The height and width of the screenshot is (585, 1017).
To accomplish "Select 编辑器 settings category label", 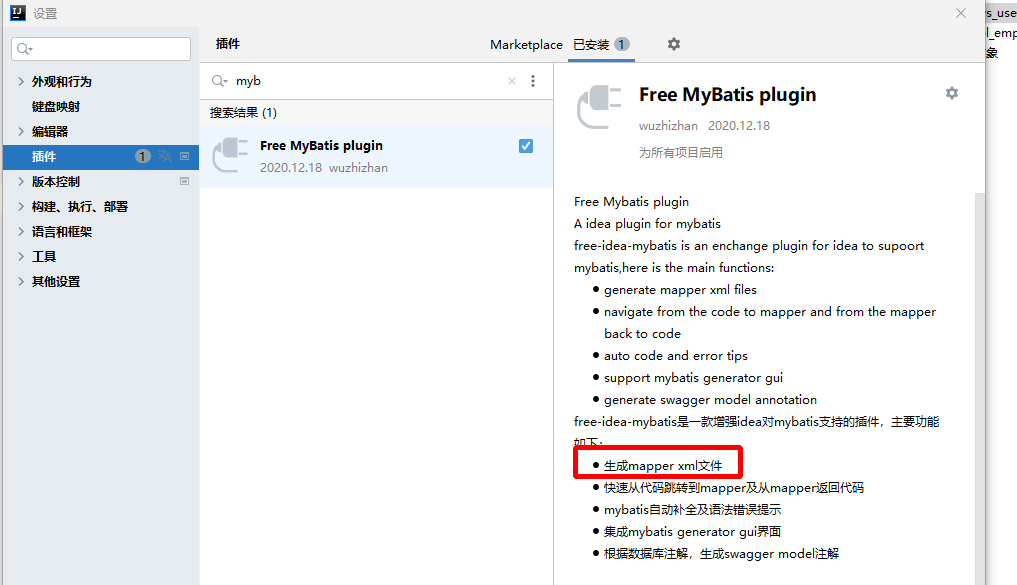I will pos(50,131).
